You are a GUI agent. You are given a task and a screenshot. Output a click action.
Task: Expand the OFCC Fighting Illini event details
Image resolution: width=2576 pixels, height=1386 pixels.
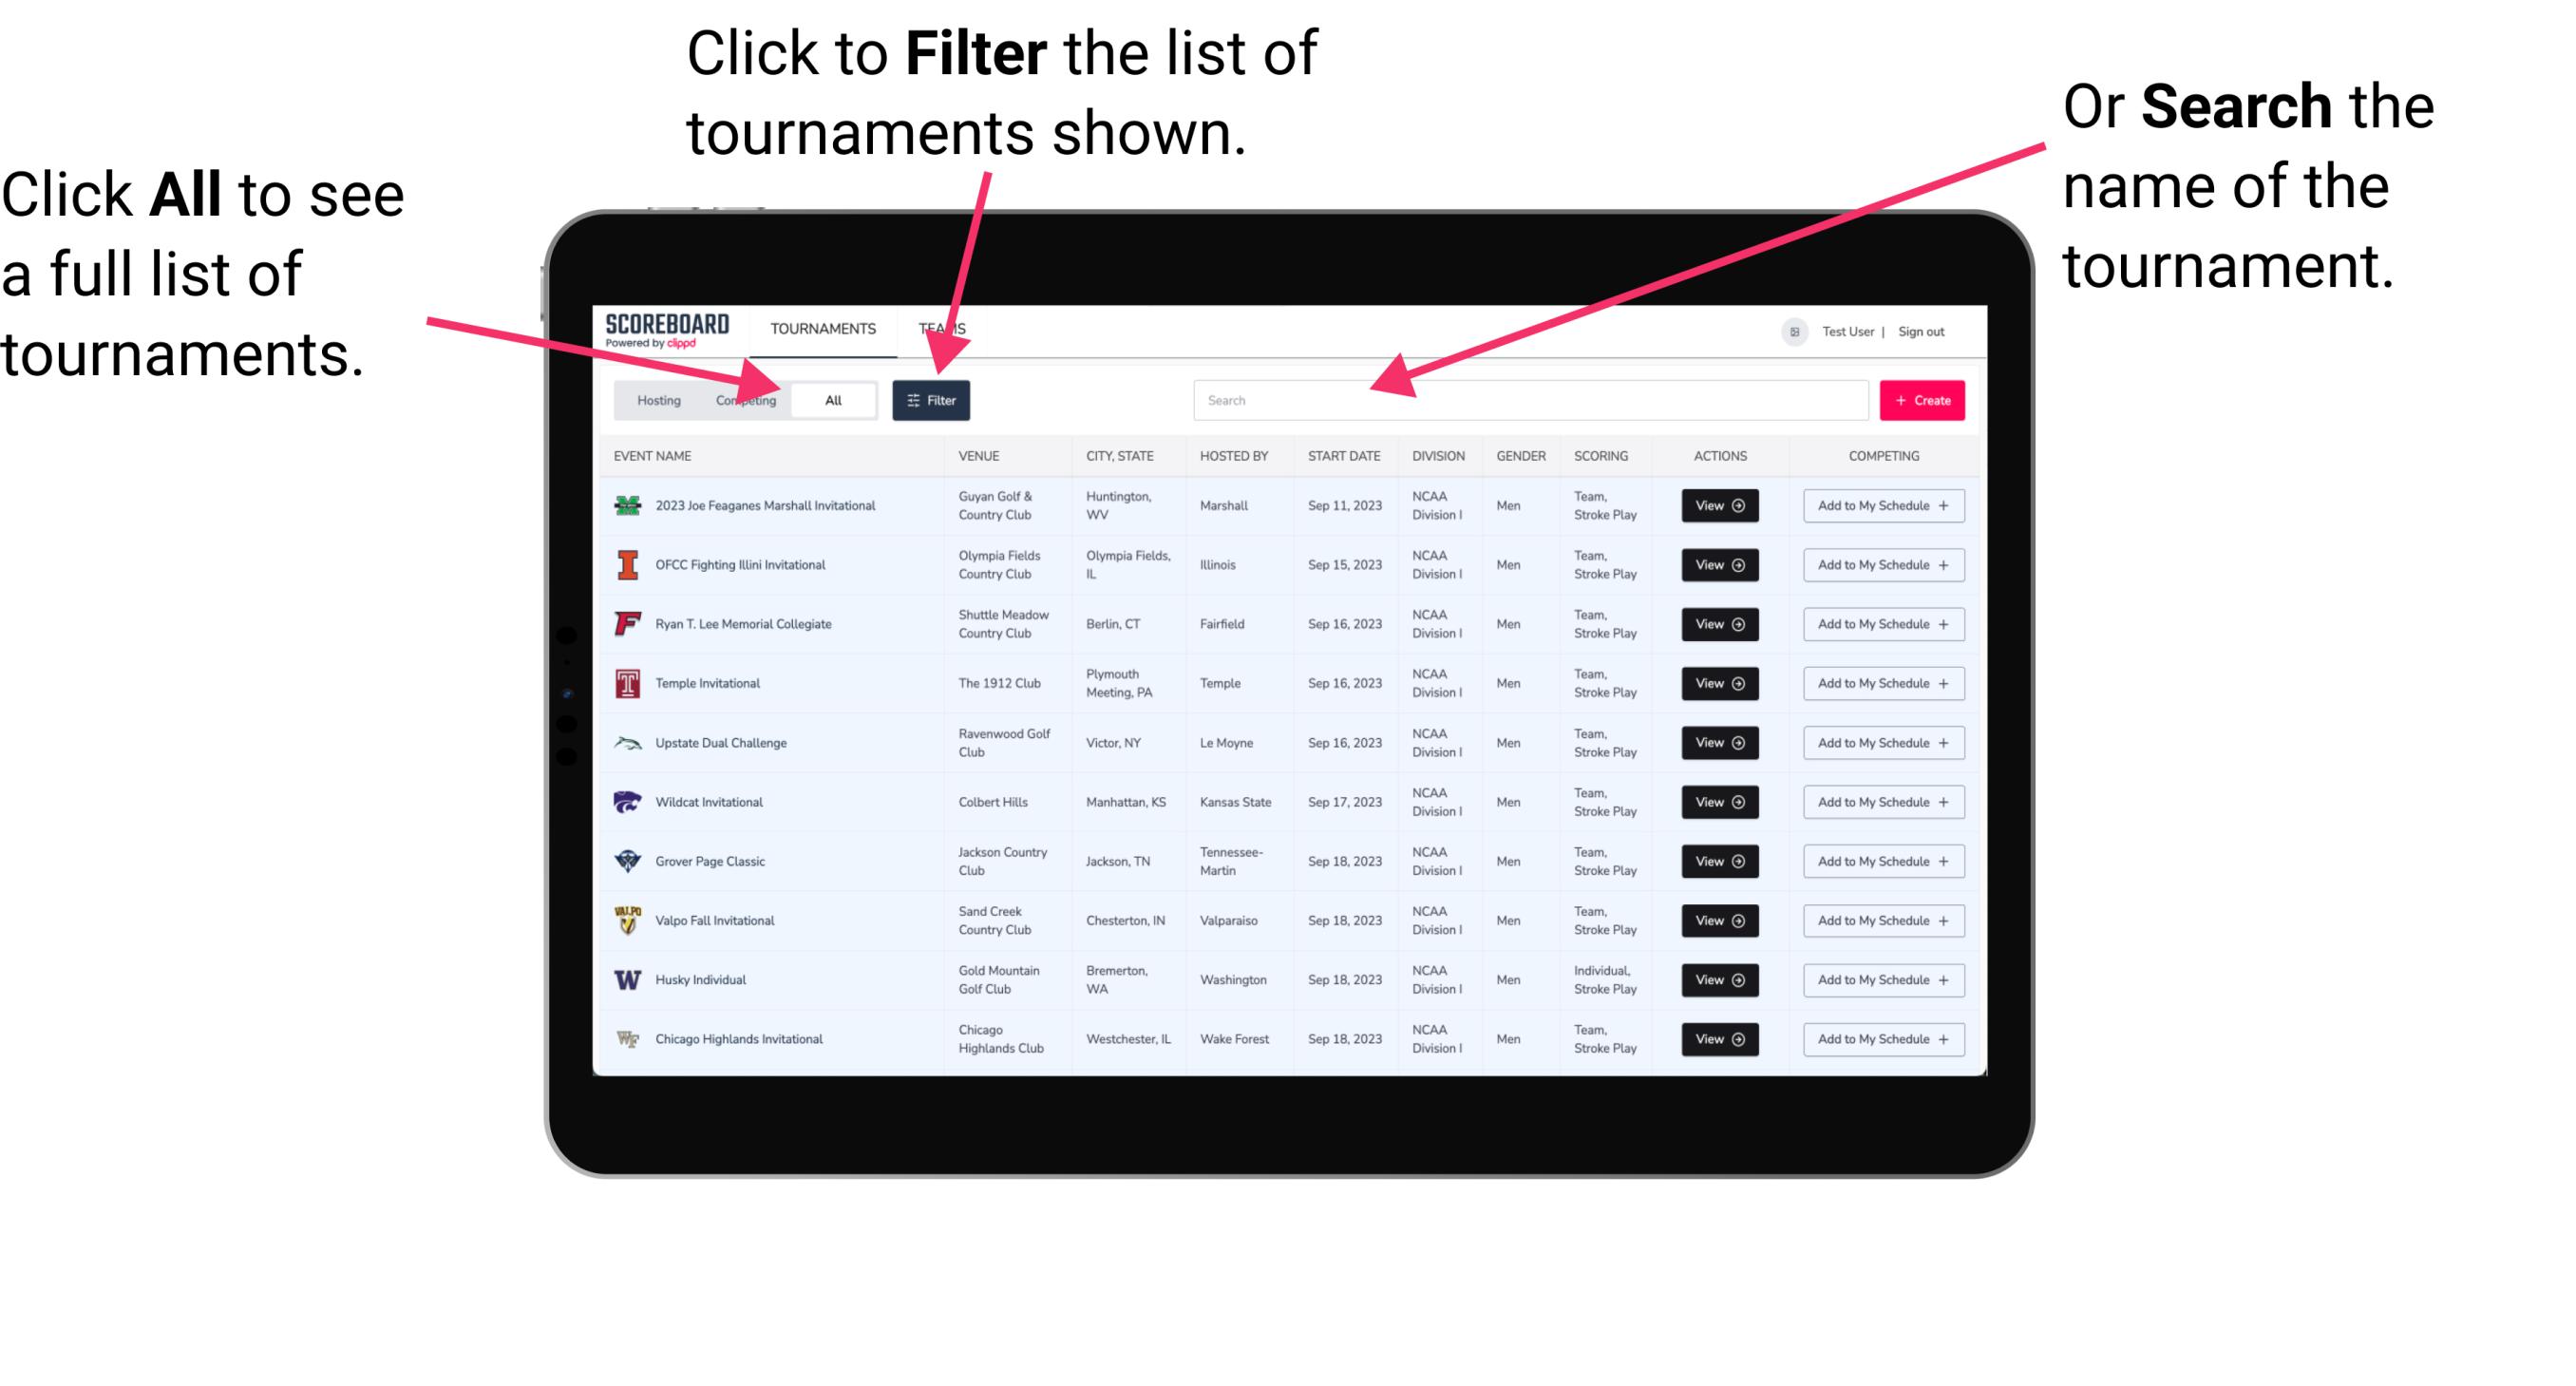click(x=1718, y=565)
